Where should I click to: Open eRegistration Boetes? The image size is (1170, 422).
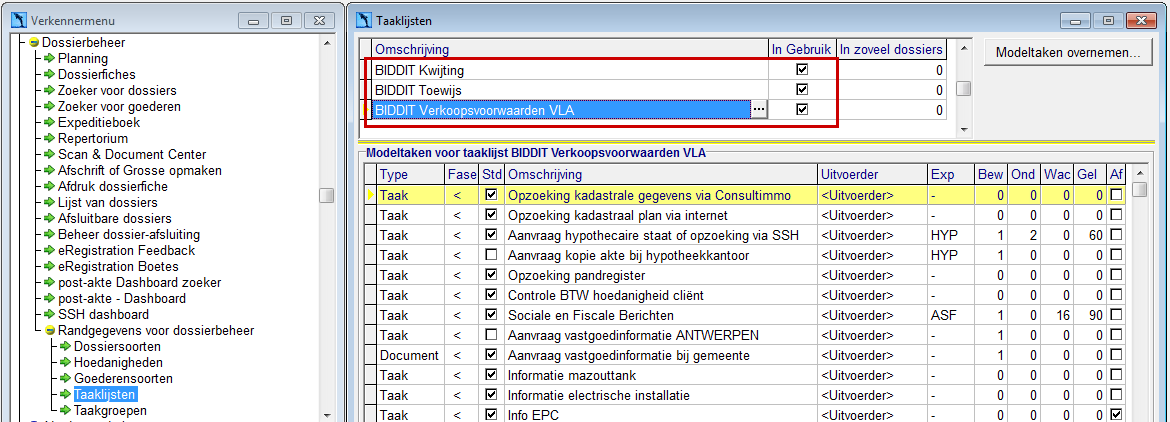[118, 267]
